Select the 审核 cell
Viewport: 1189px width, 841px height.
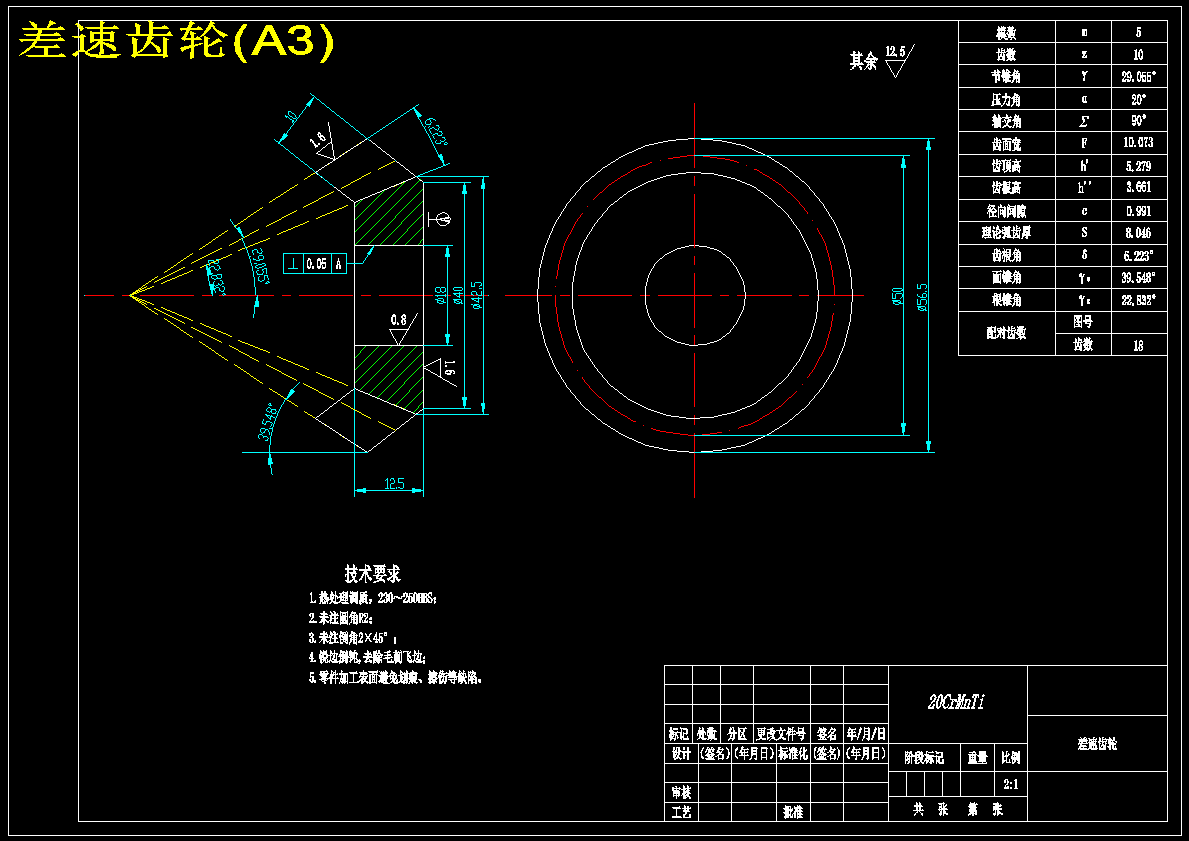tap(681, 792)
